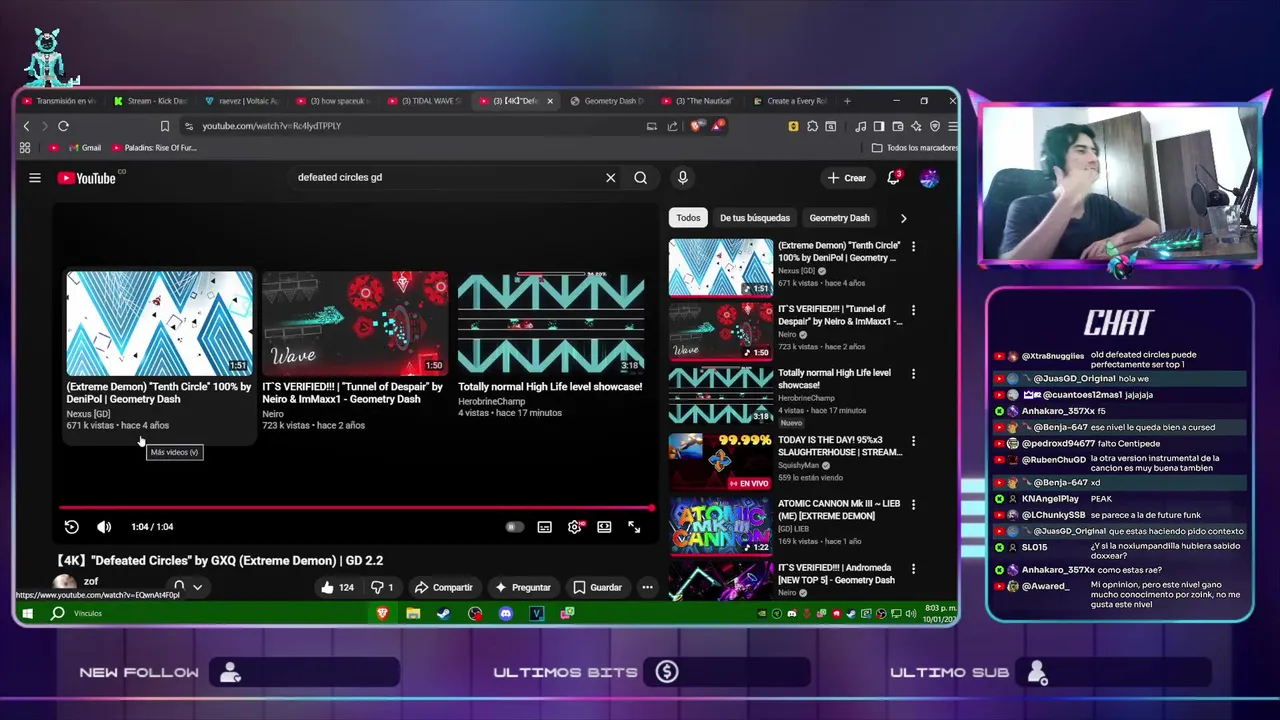The width and height of the screenshot is (1280, 720).
Task: Replay the video with the replay button
Action: 71,527
